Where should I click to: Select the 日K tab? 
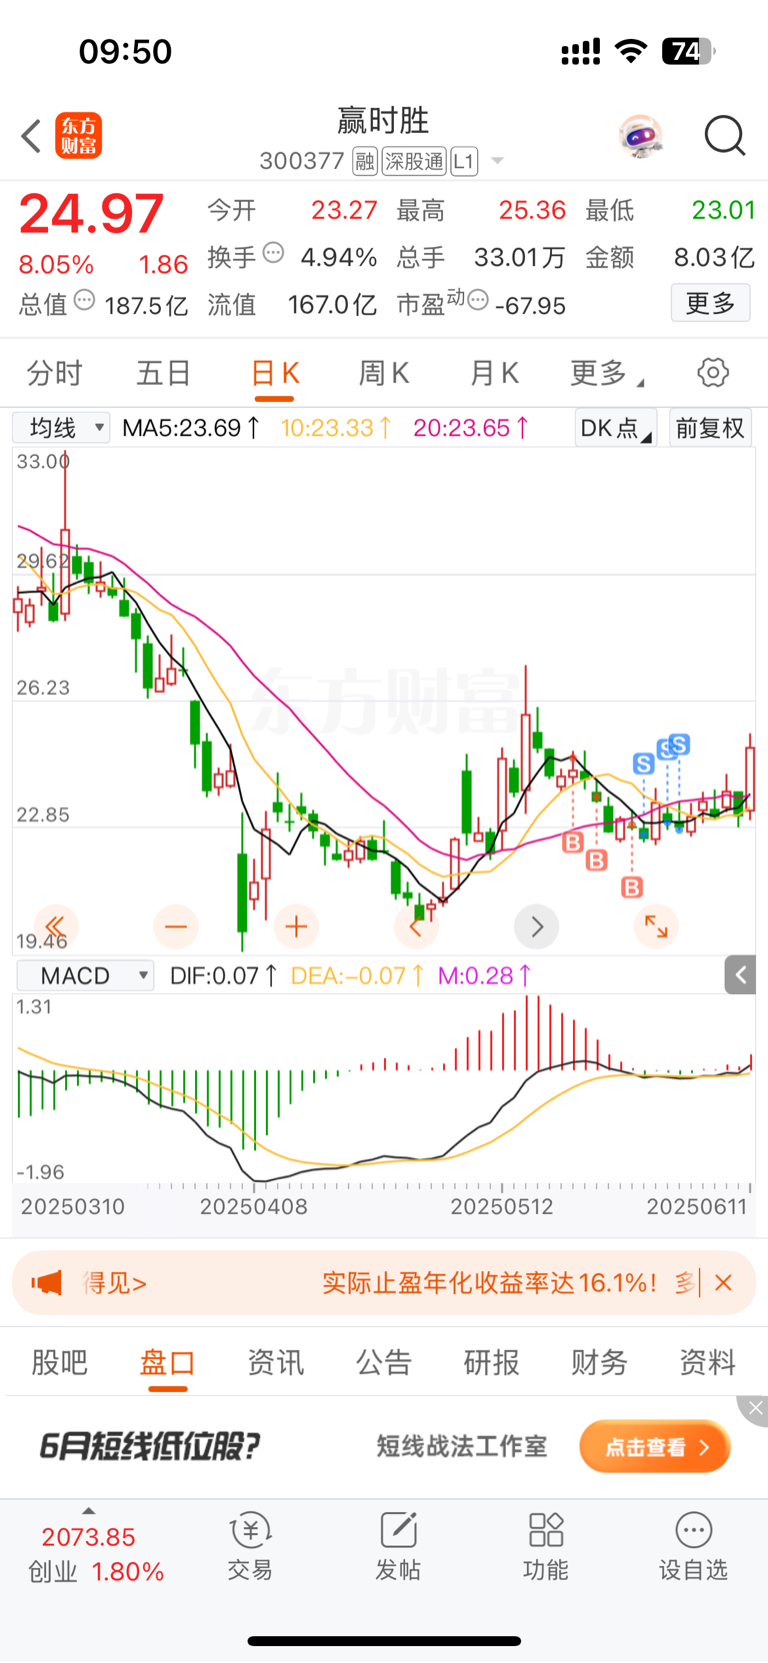(275, 373)
